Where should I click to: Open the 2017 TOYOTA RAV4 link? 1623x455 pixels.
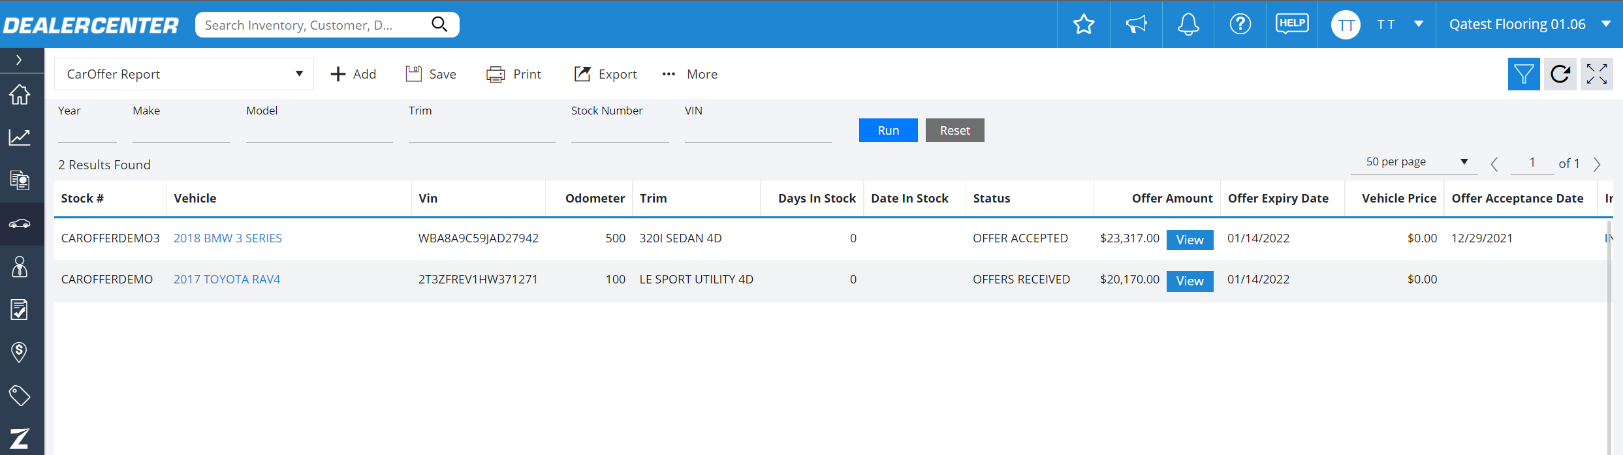(227, 279)
